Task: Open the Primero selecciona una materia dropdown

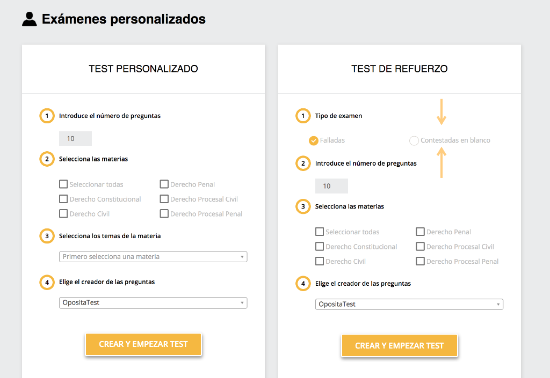Action: point(153,257)
